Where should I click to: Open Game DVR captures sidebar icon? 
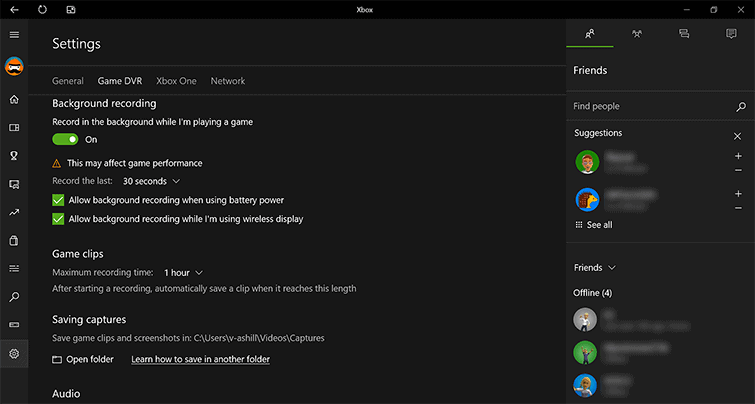pyautogui.click(x=14, y=184)
